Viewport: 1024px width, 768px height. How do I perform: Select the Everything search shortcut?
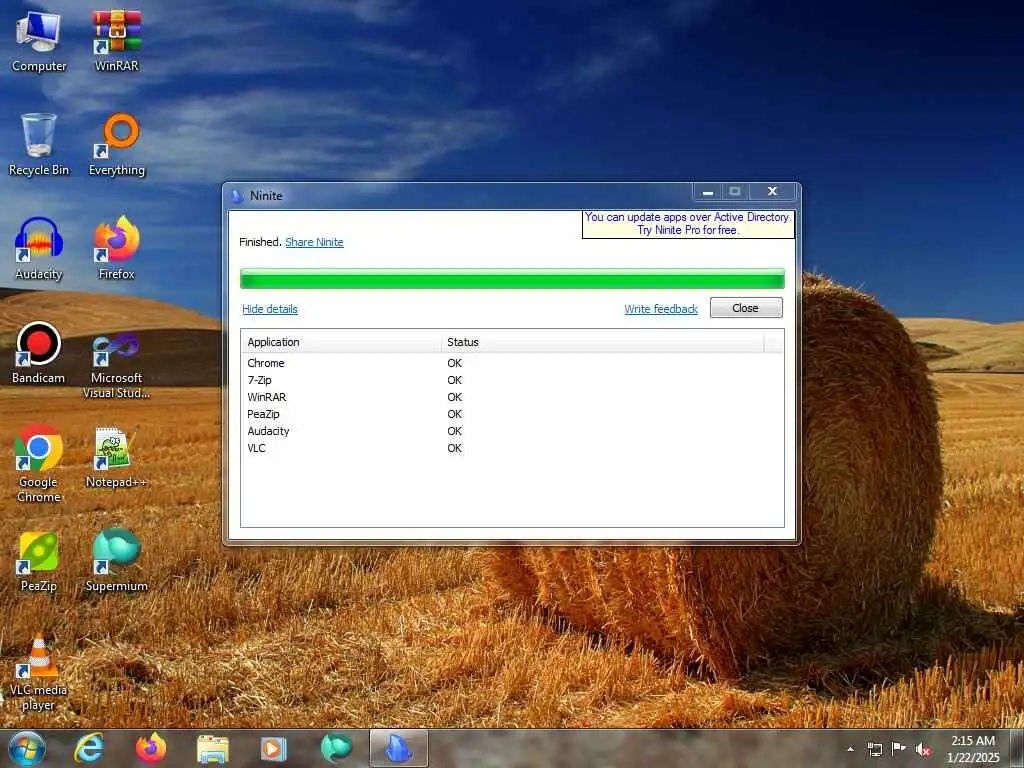click(x=117, y=145)
